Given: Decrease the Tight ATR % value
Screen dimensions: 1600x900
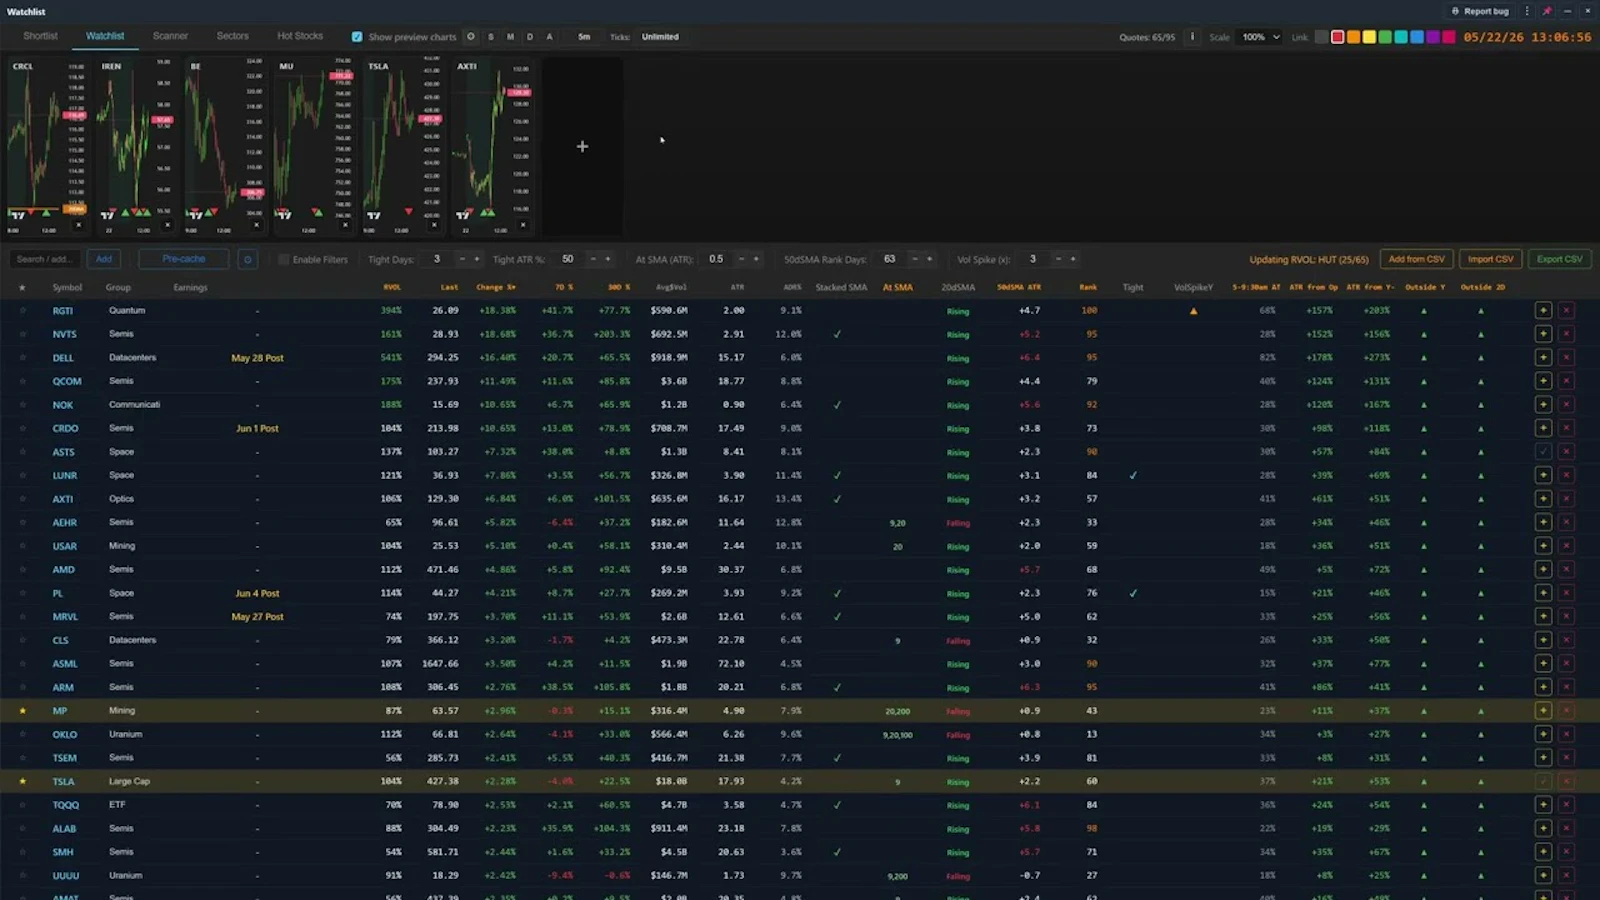Looking at the screenshot, I should coord(593,259).
